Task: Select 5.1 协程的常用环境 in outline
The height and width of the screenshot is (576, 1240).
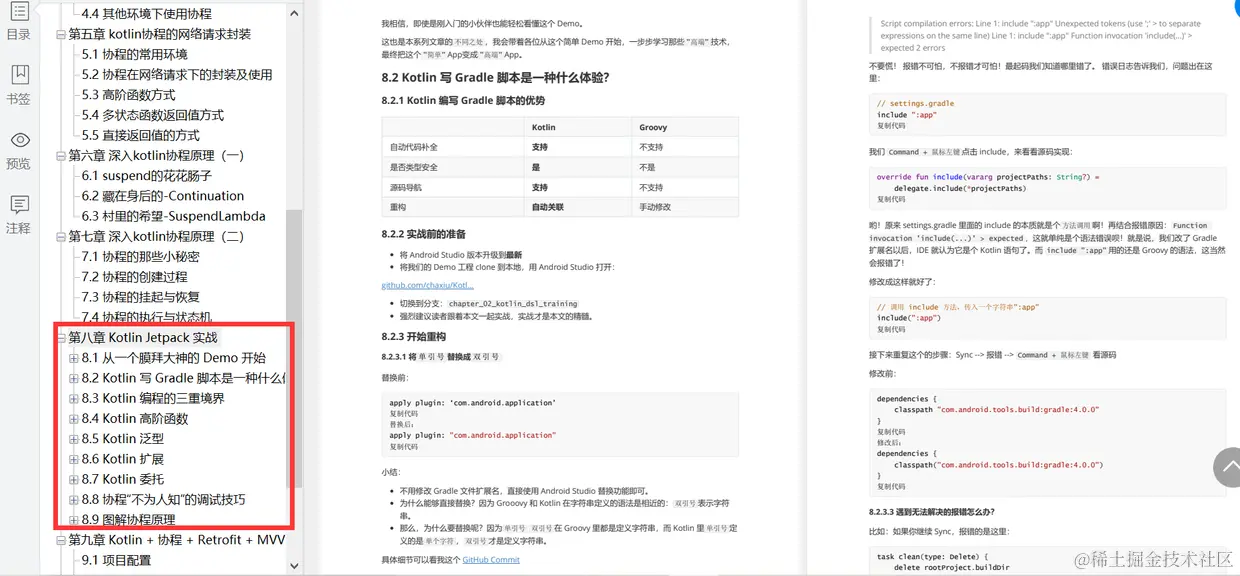Action: click(x=135, y=54)
